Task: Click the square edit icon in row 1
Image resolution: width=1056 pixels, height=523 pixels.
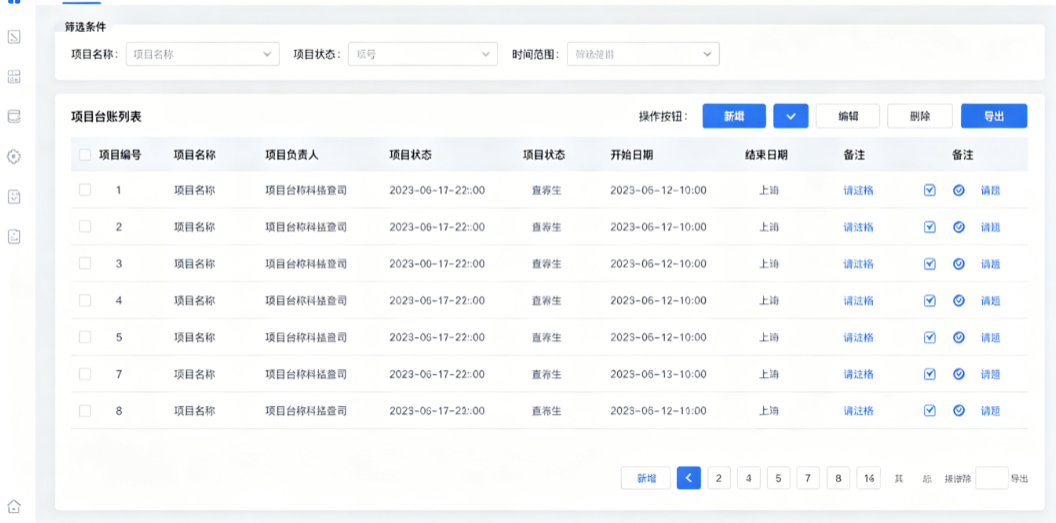Action: (929, 190)
